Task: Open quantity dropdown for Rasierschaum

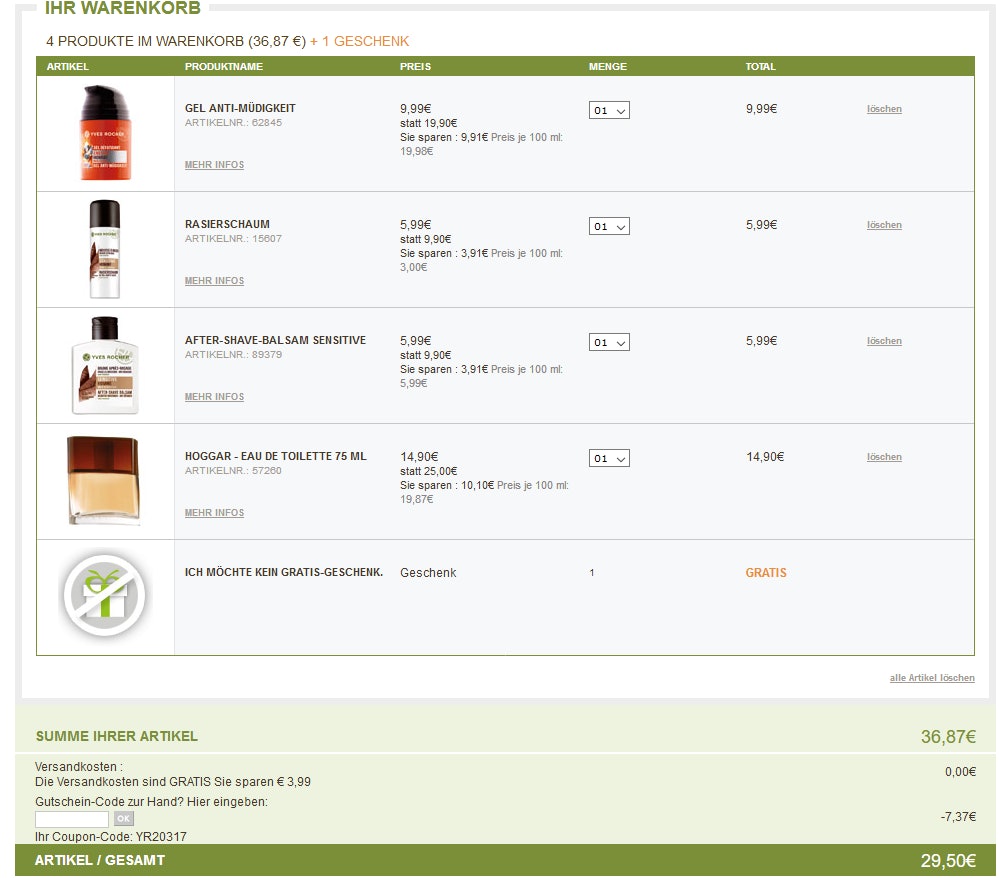Action: (x=609, y=227)
